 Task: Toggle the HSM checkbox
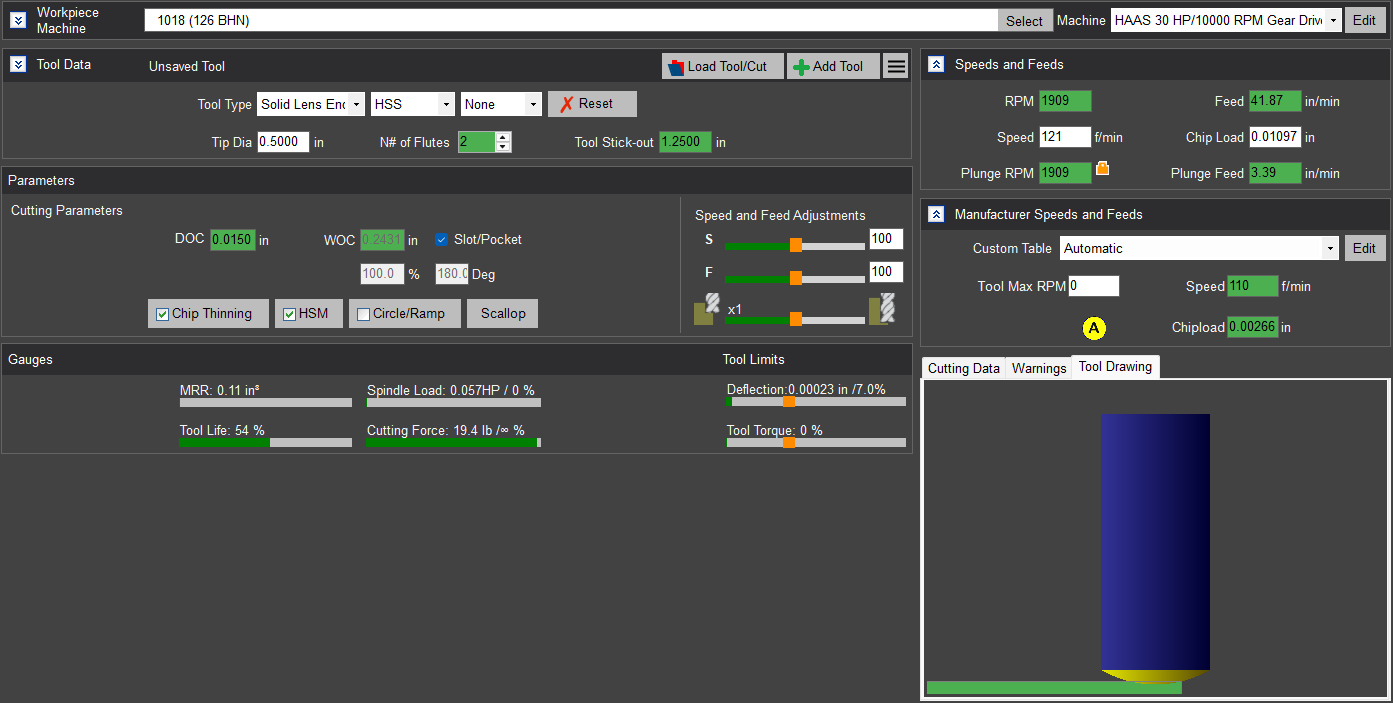pyautogui.click(x=289, y=314)
